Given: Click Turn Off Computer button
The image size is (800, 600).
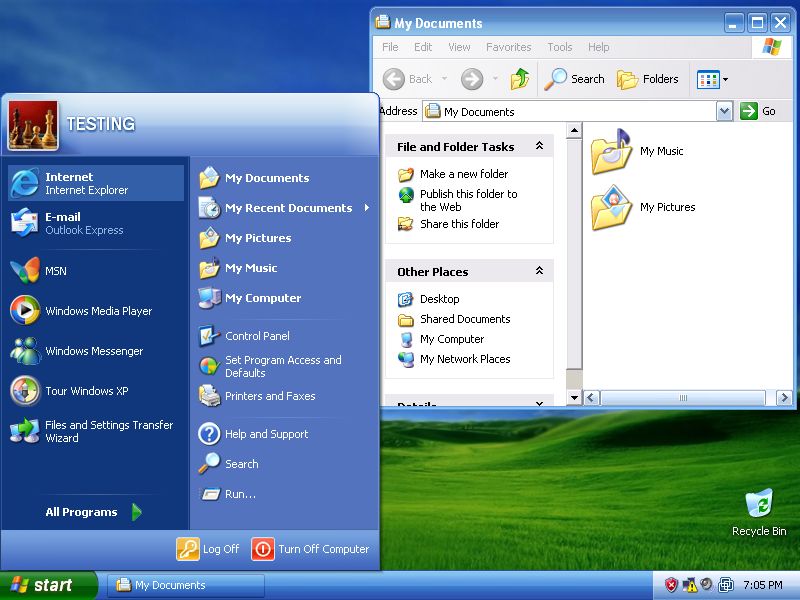Looking at the screenshot, I should (x=310, y=549).
